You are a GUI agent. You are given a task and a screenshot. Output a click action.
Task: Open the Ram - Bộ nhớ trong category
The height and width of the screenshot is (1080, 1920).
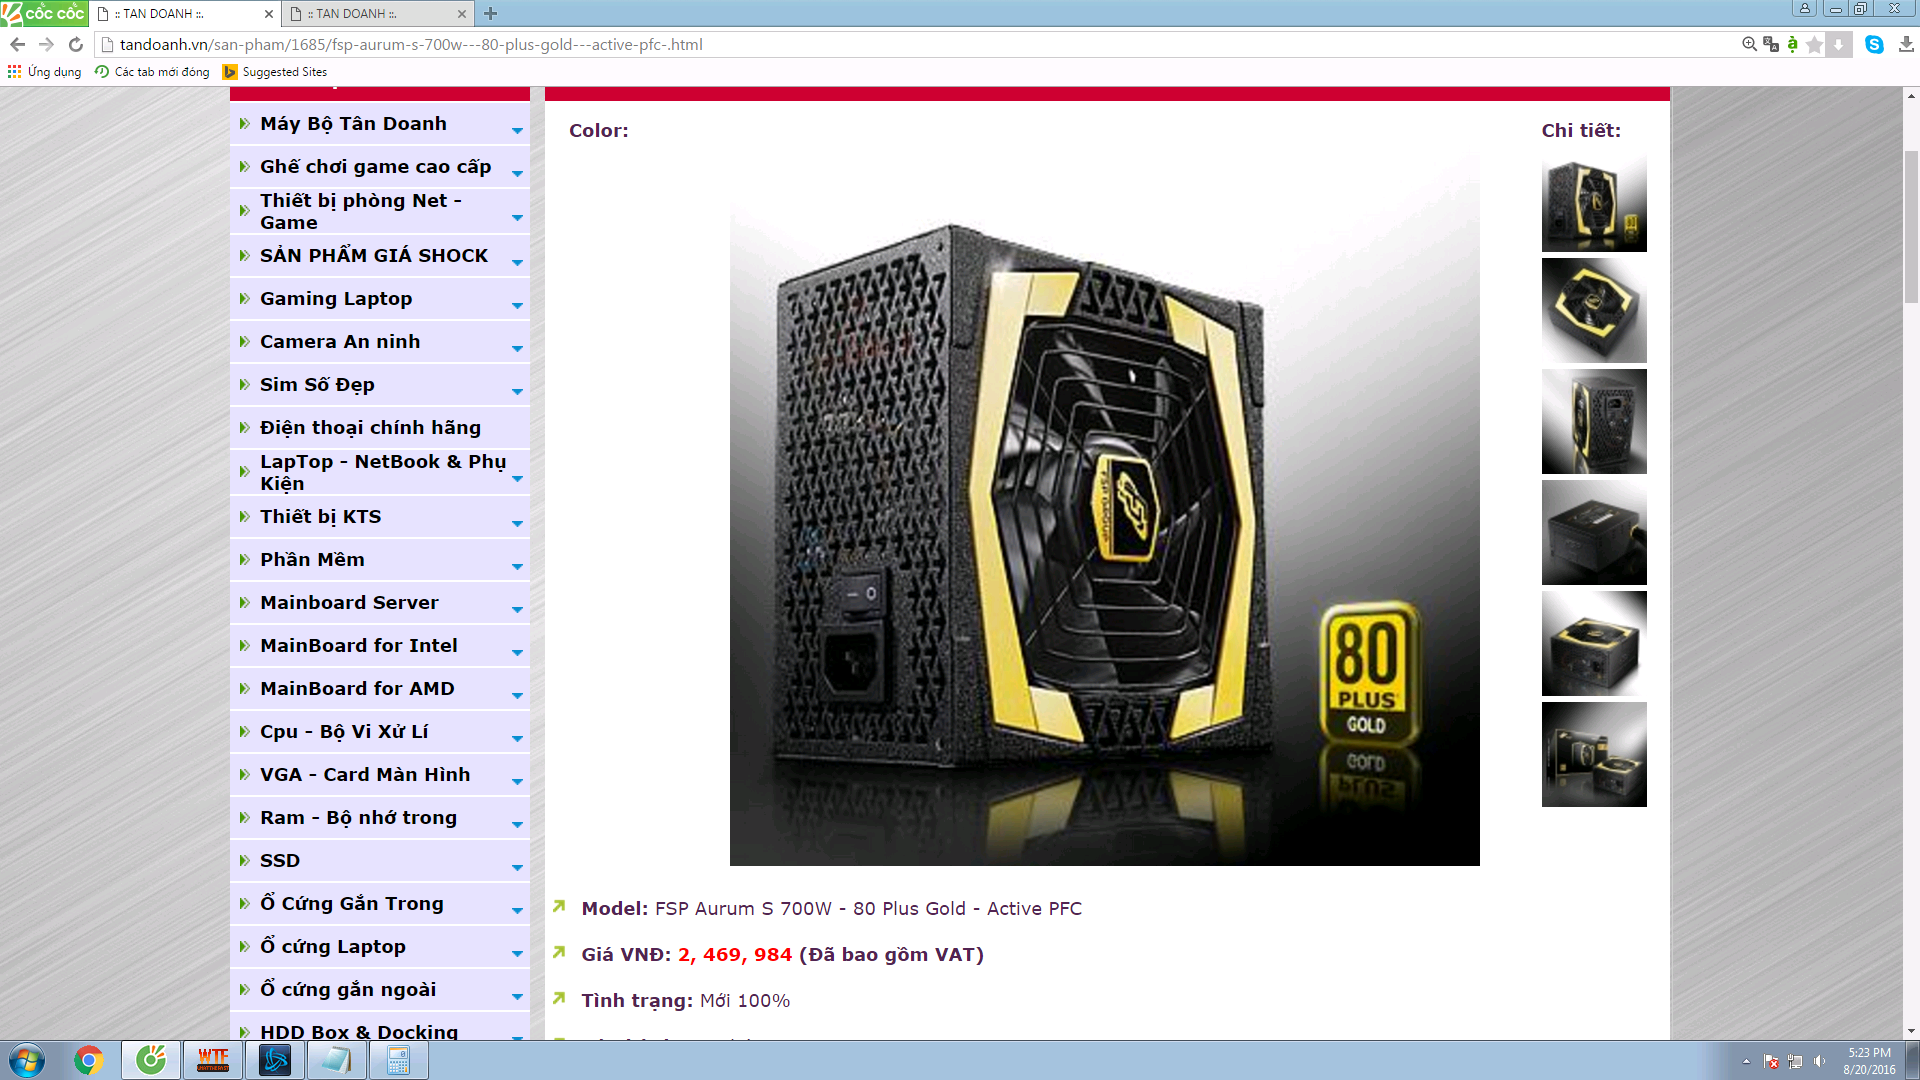coord(380,818)
